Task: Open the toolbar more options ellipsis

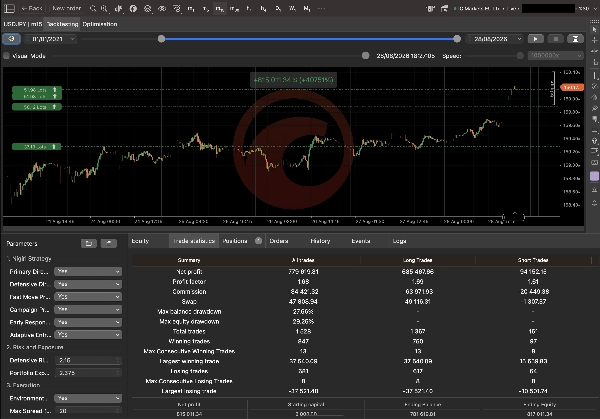Action: [321, 8]
